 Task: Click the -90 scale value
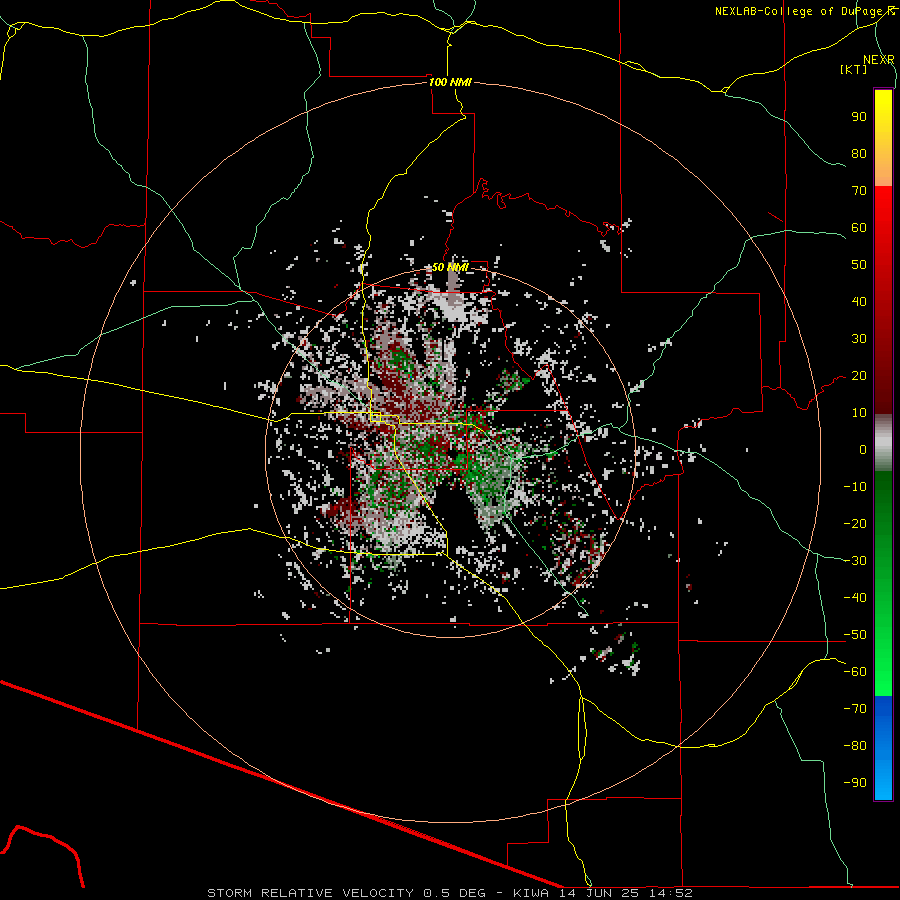tap(855, 783)
